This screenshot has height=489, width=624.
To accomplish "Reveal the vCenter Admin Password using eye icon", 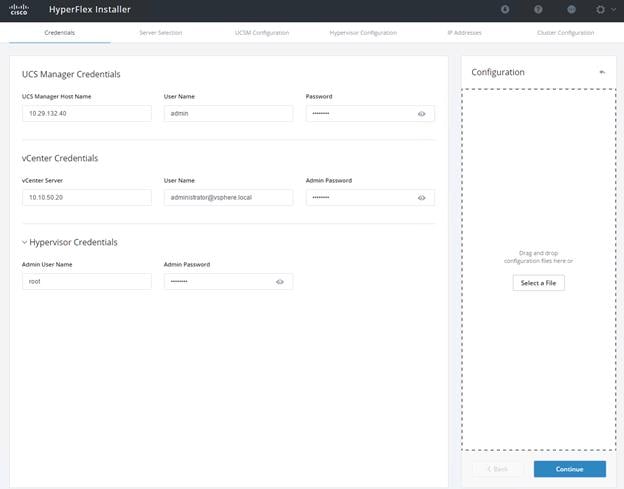I will click(x=421, y=198).
